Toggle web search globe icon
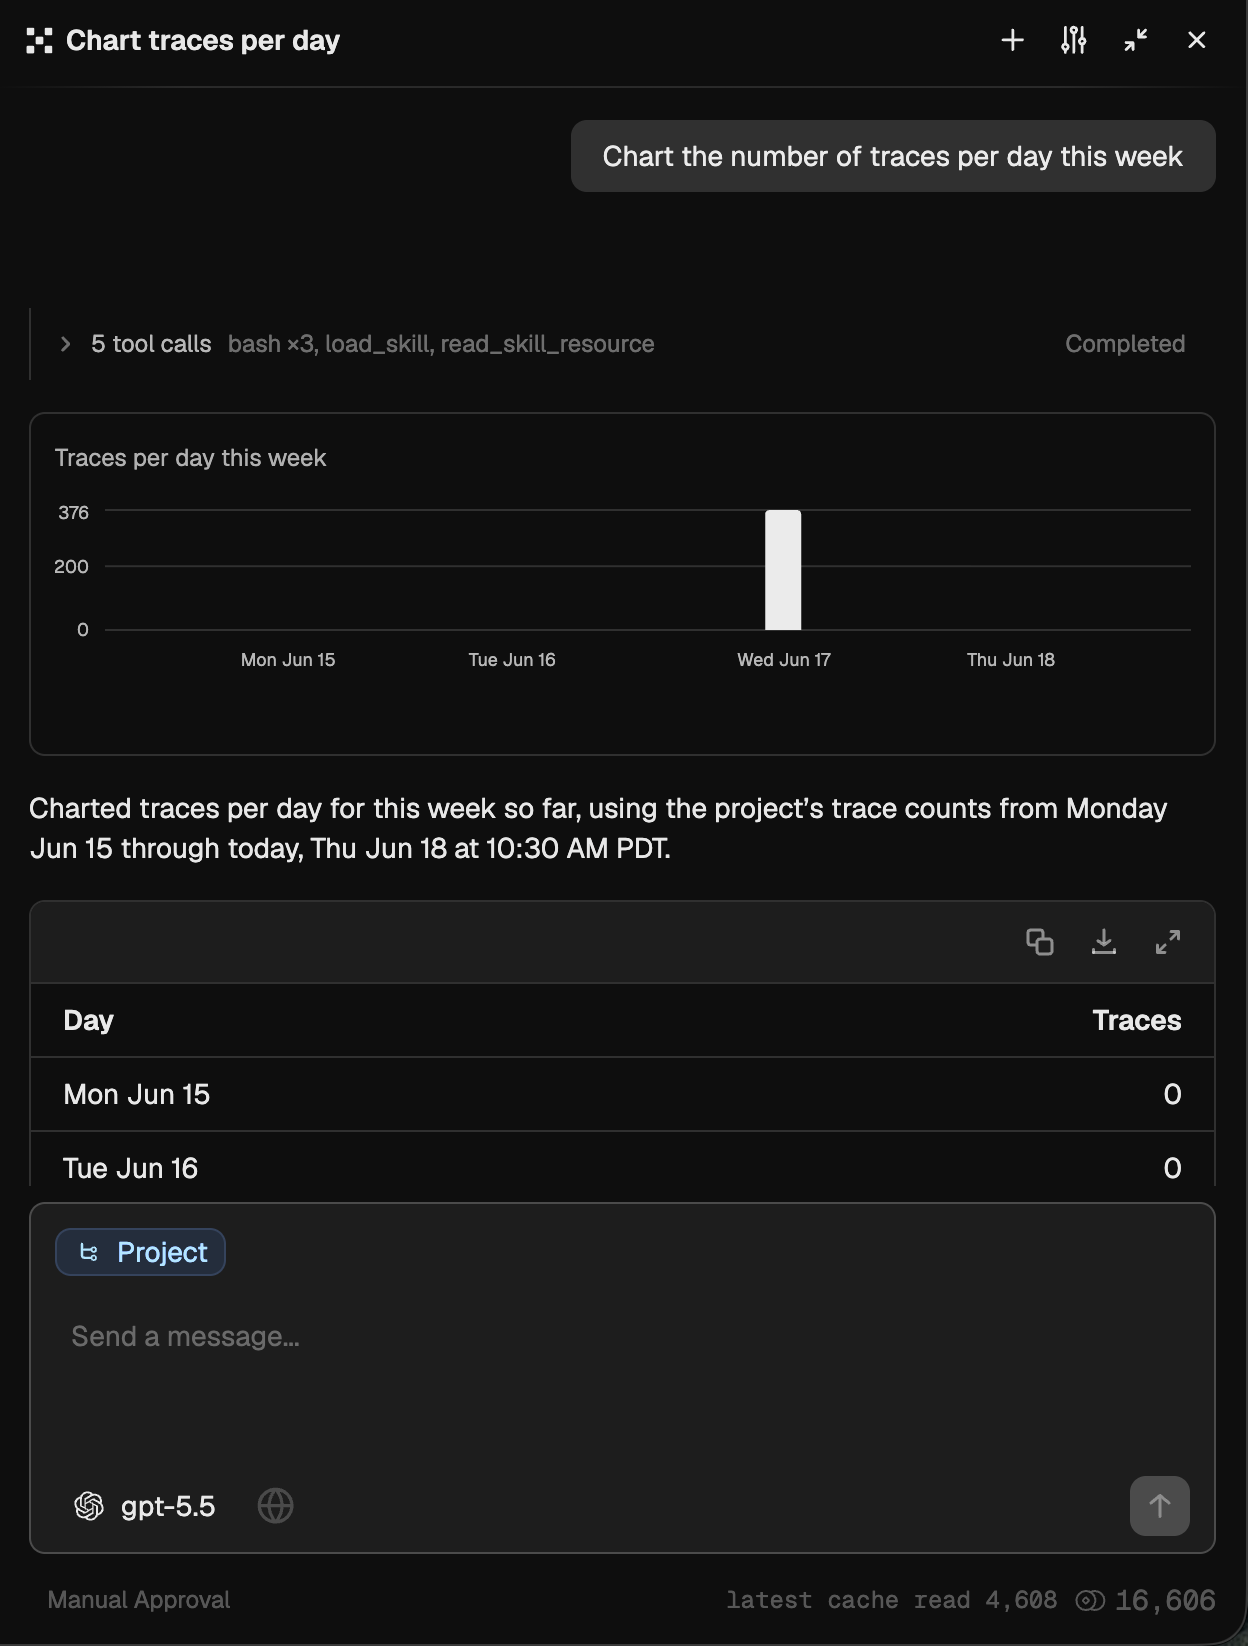The width and height of the screenshot is (1248, 1646). coord(276,1506)
